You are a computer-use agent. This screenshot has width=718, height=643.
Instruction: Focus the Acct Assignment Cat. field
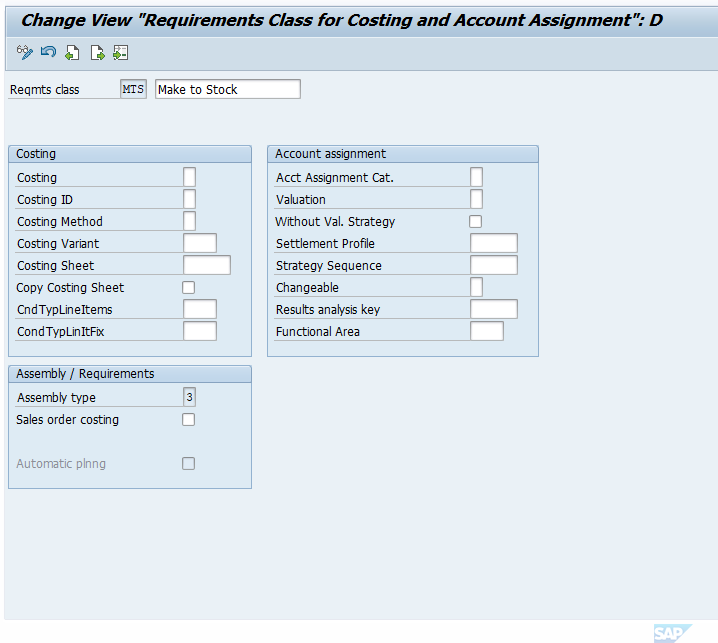(476, 177)
